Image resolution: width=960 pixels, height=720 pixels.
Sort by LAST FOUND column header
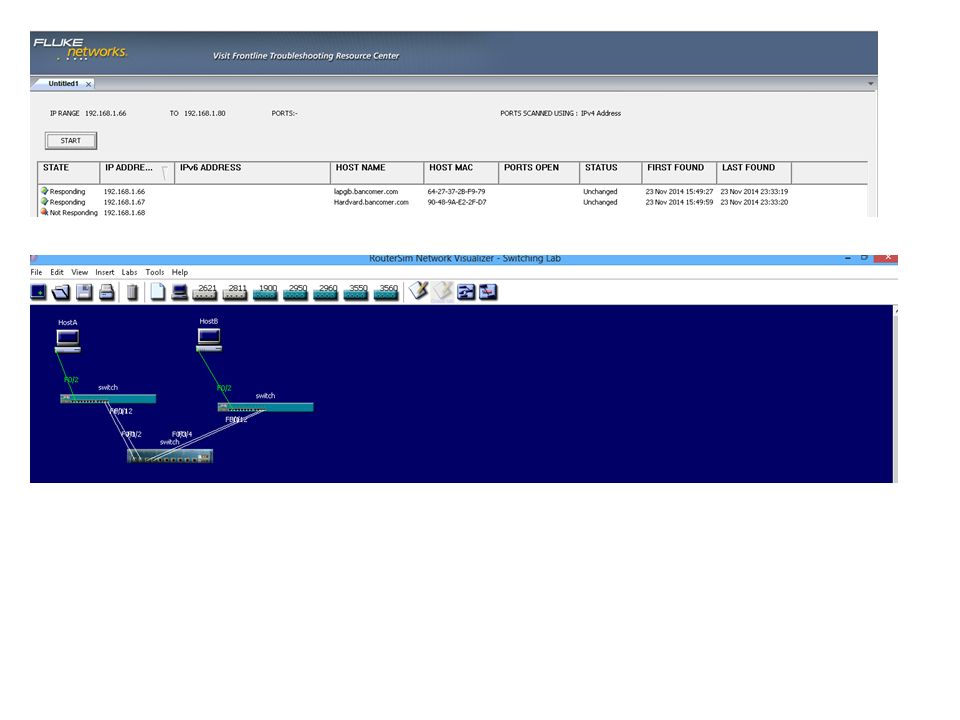click(x=754, y=173)
